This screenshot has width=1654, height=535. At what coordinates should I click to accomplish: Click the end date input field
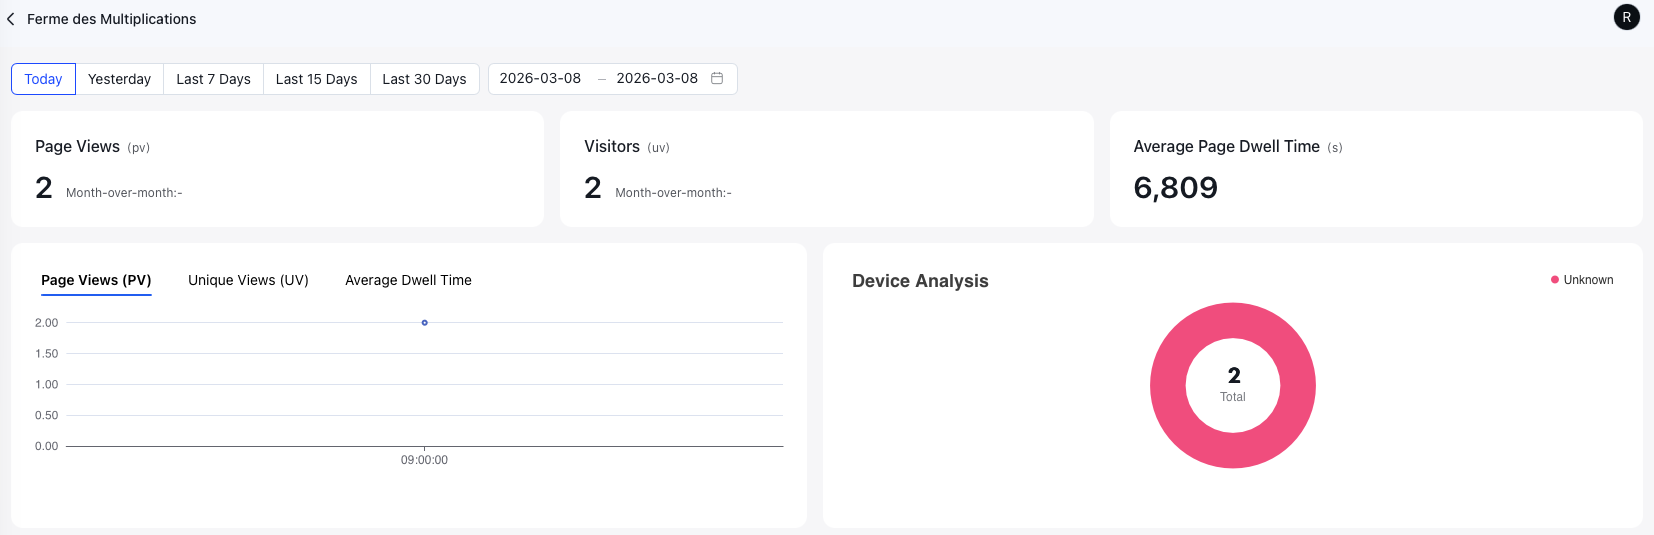tap(657, 78)
